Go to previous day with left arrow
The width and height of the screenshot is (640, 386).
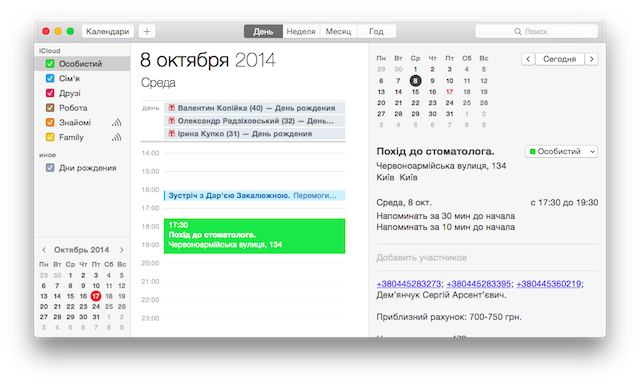coord(528,59)
